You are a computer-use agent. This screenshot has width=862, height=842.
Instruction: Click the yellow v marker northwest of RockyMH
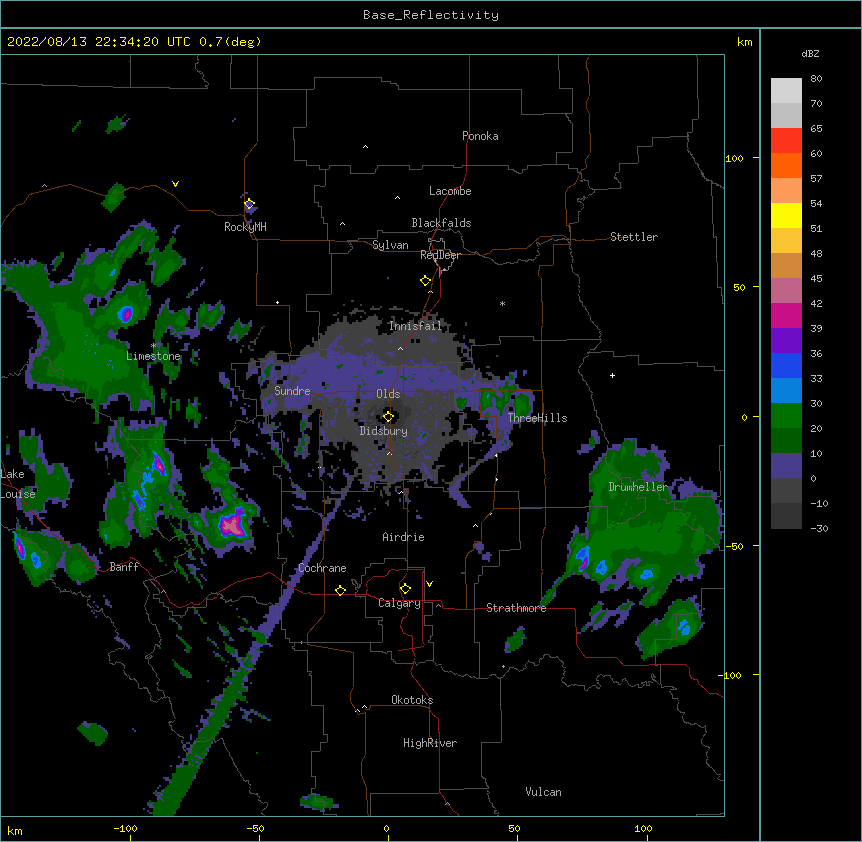coord(175,184)
